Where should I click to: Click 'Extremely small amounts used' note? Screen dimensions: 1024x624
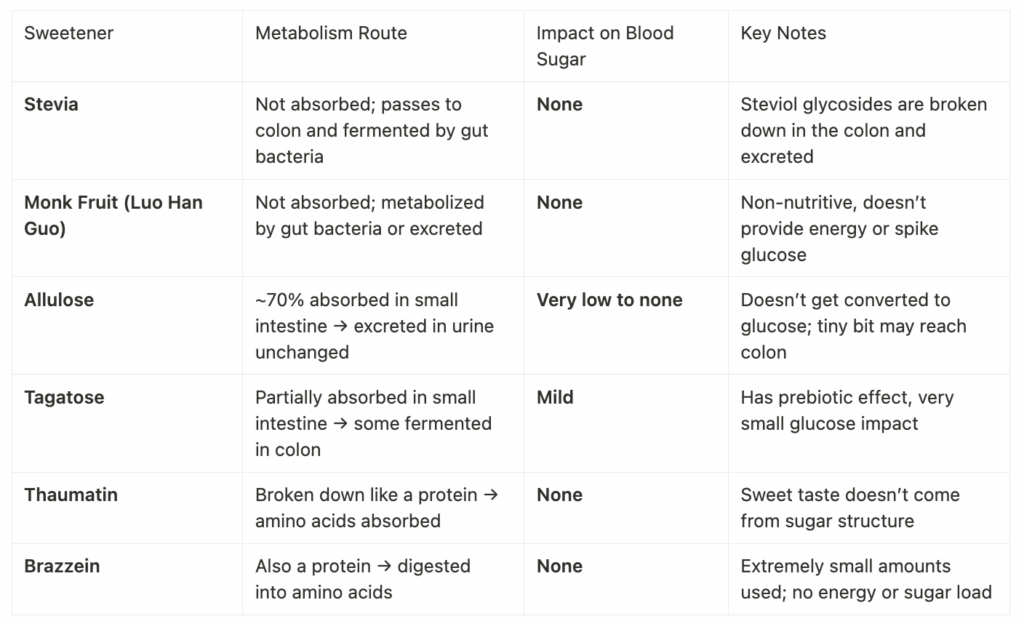[x=866, y=579]
